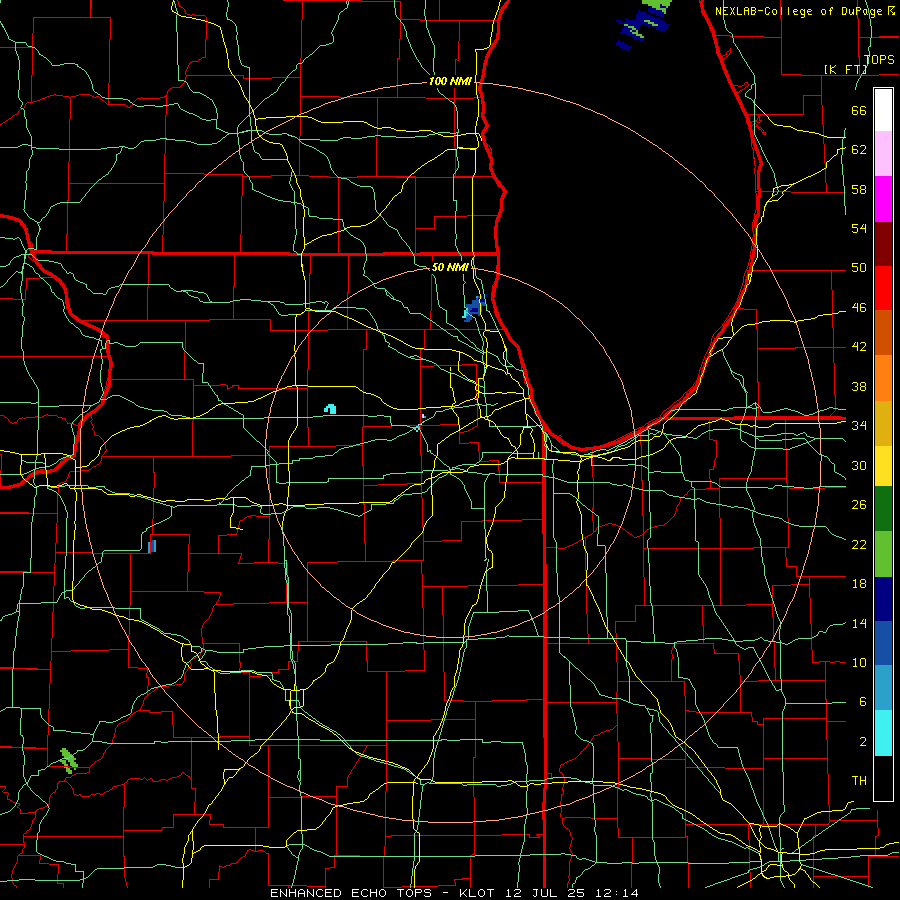900x900 pixels.
Task: Click the "50 NMI" range ring label
Action: (449, 267)
